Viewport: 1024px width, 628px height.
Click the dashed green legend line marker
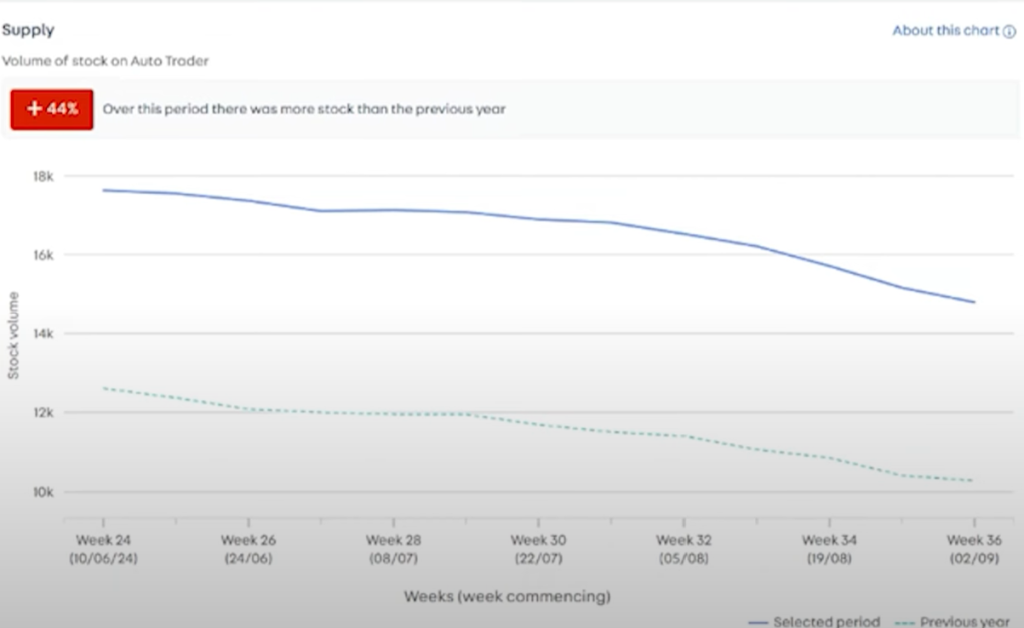click(x=905, y=623)
